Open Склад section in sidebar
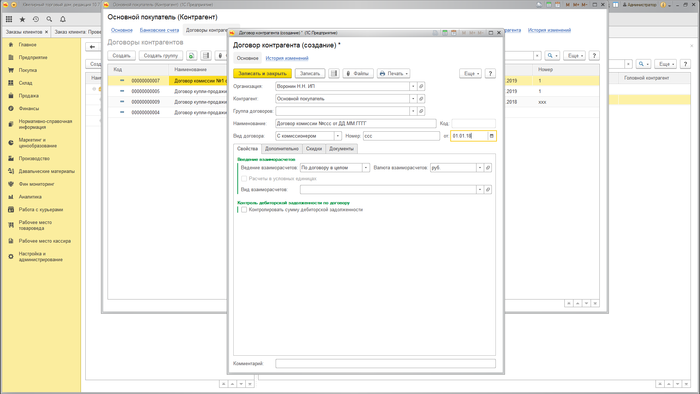The image size is (700, 394). [25, 83]
